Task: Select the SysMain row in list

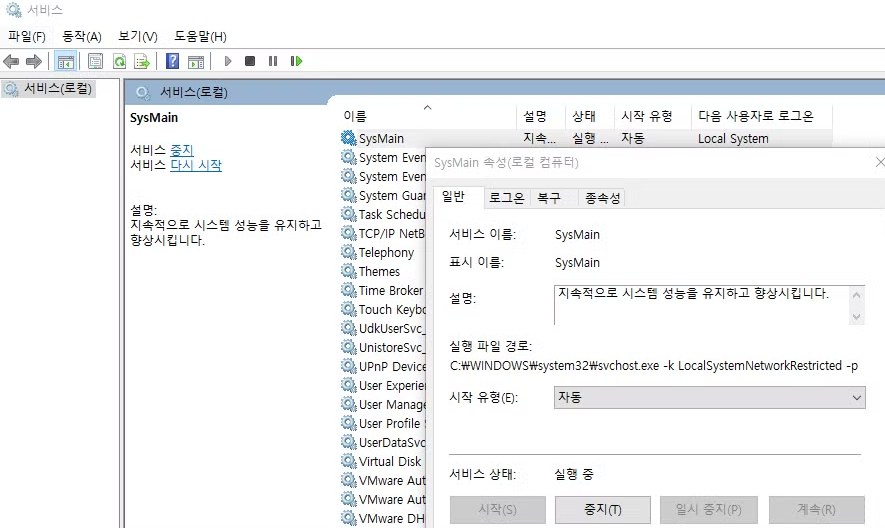Action: click(x=585, y=138)
